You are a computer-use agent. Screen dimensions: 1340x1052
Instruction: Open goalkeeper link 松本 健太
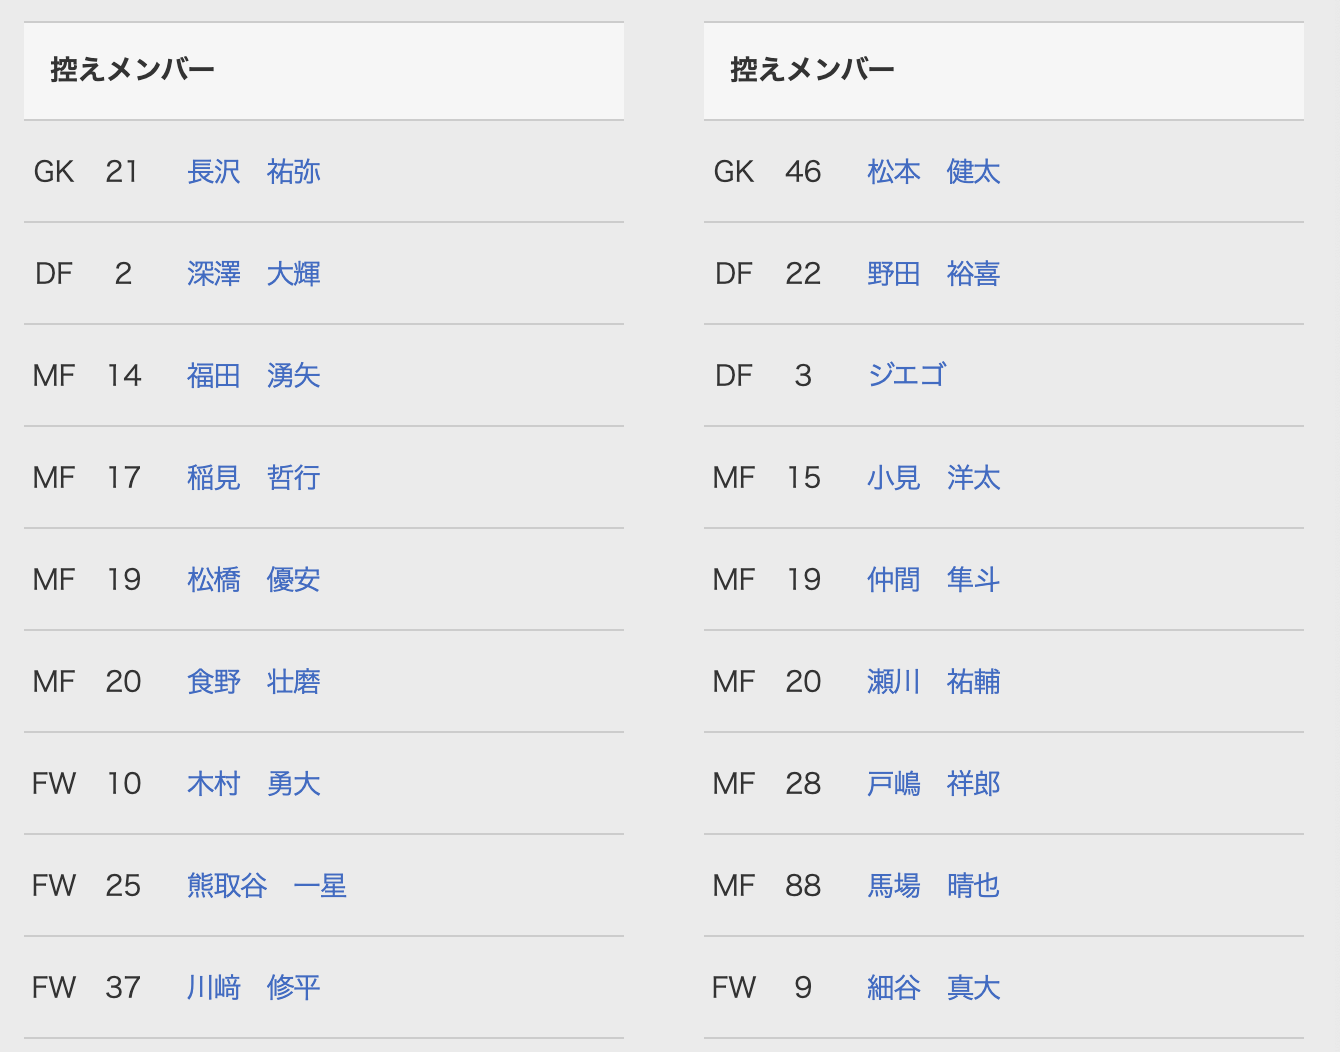[x=934, y=172]
